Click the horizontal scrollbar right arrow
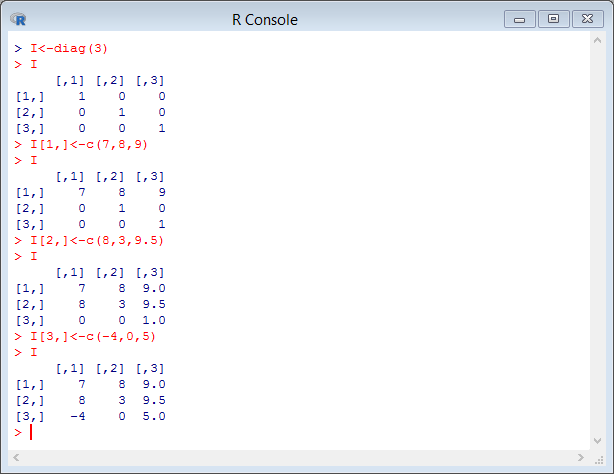The height and width of the screenshot is (474, 614). click(x=589, y=458)
